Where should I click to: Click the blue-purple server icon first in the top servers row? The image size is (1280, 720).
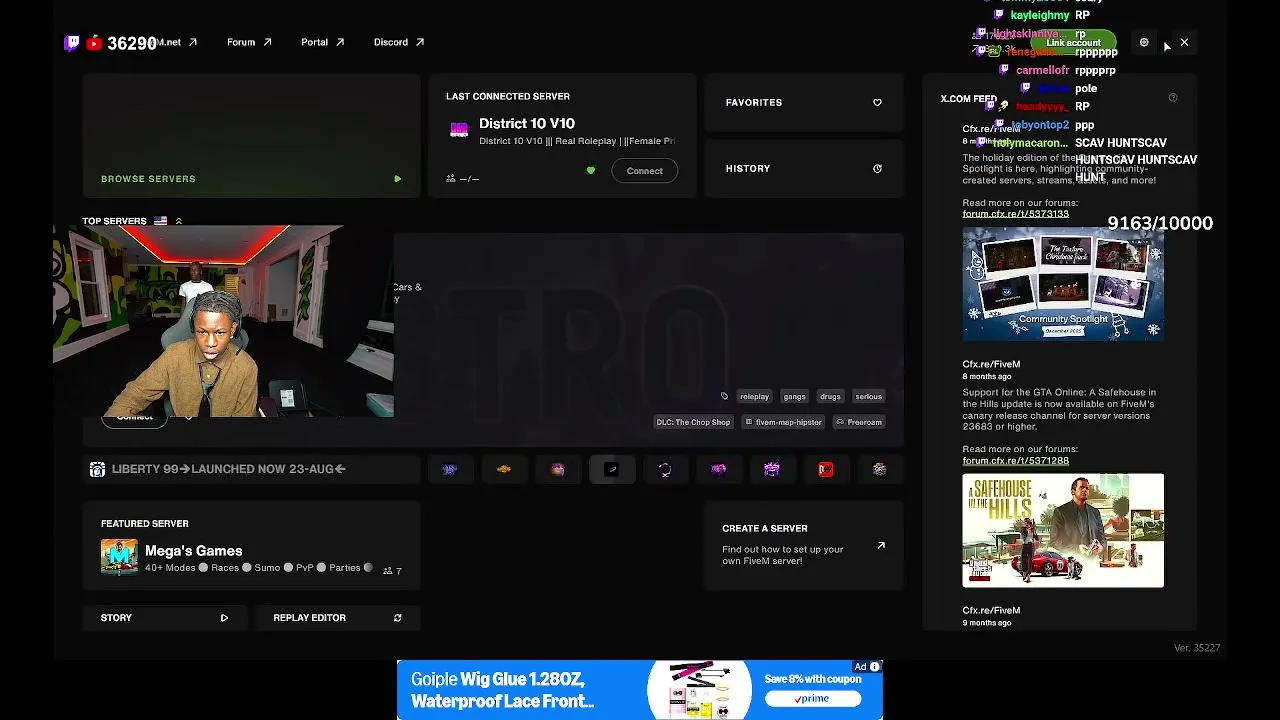450,469
